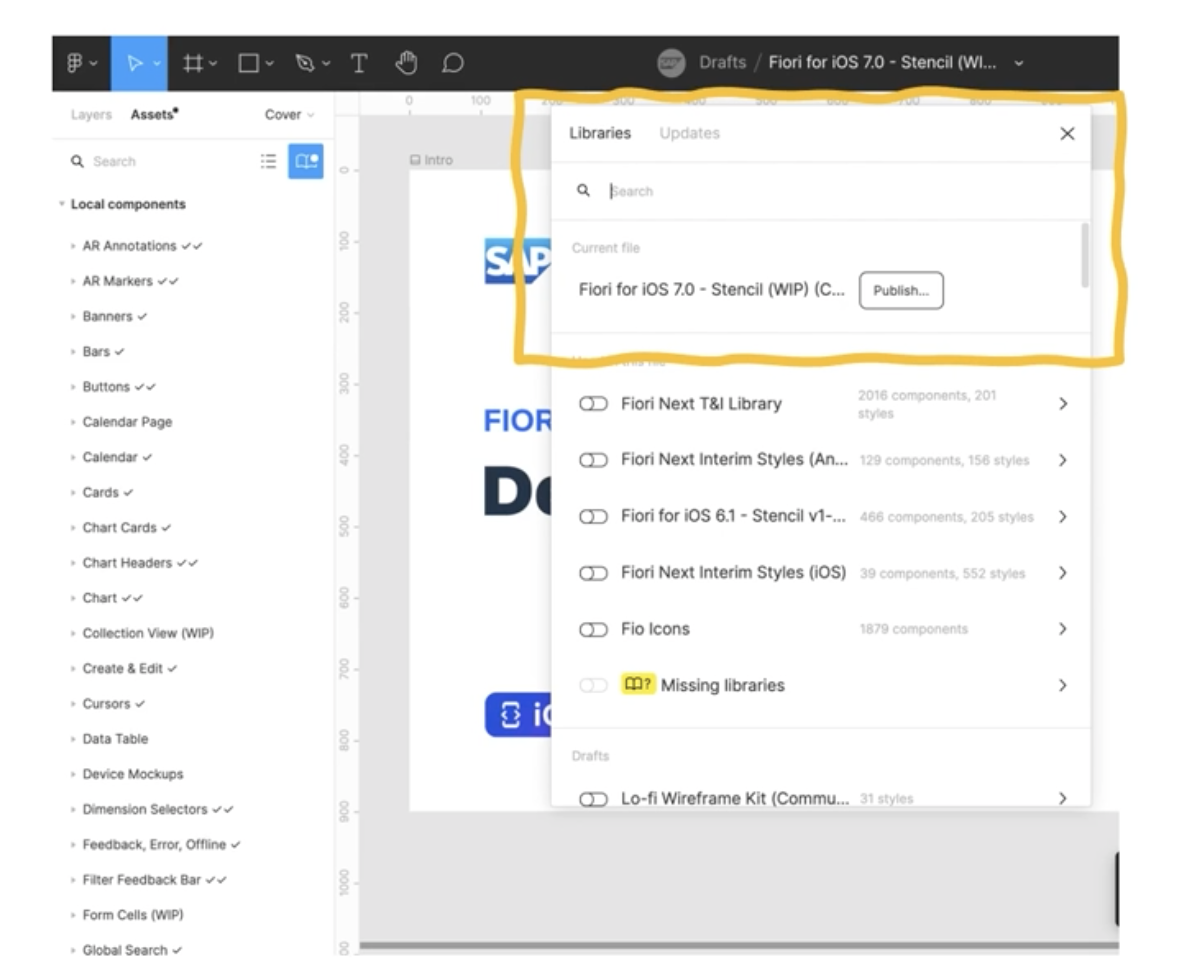Image resolution: width=1202 pixels, height=970 pixels.
Task: Expand the Create & Edit group
Action: [74, 669]
